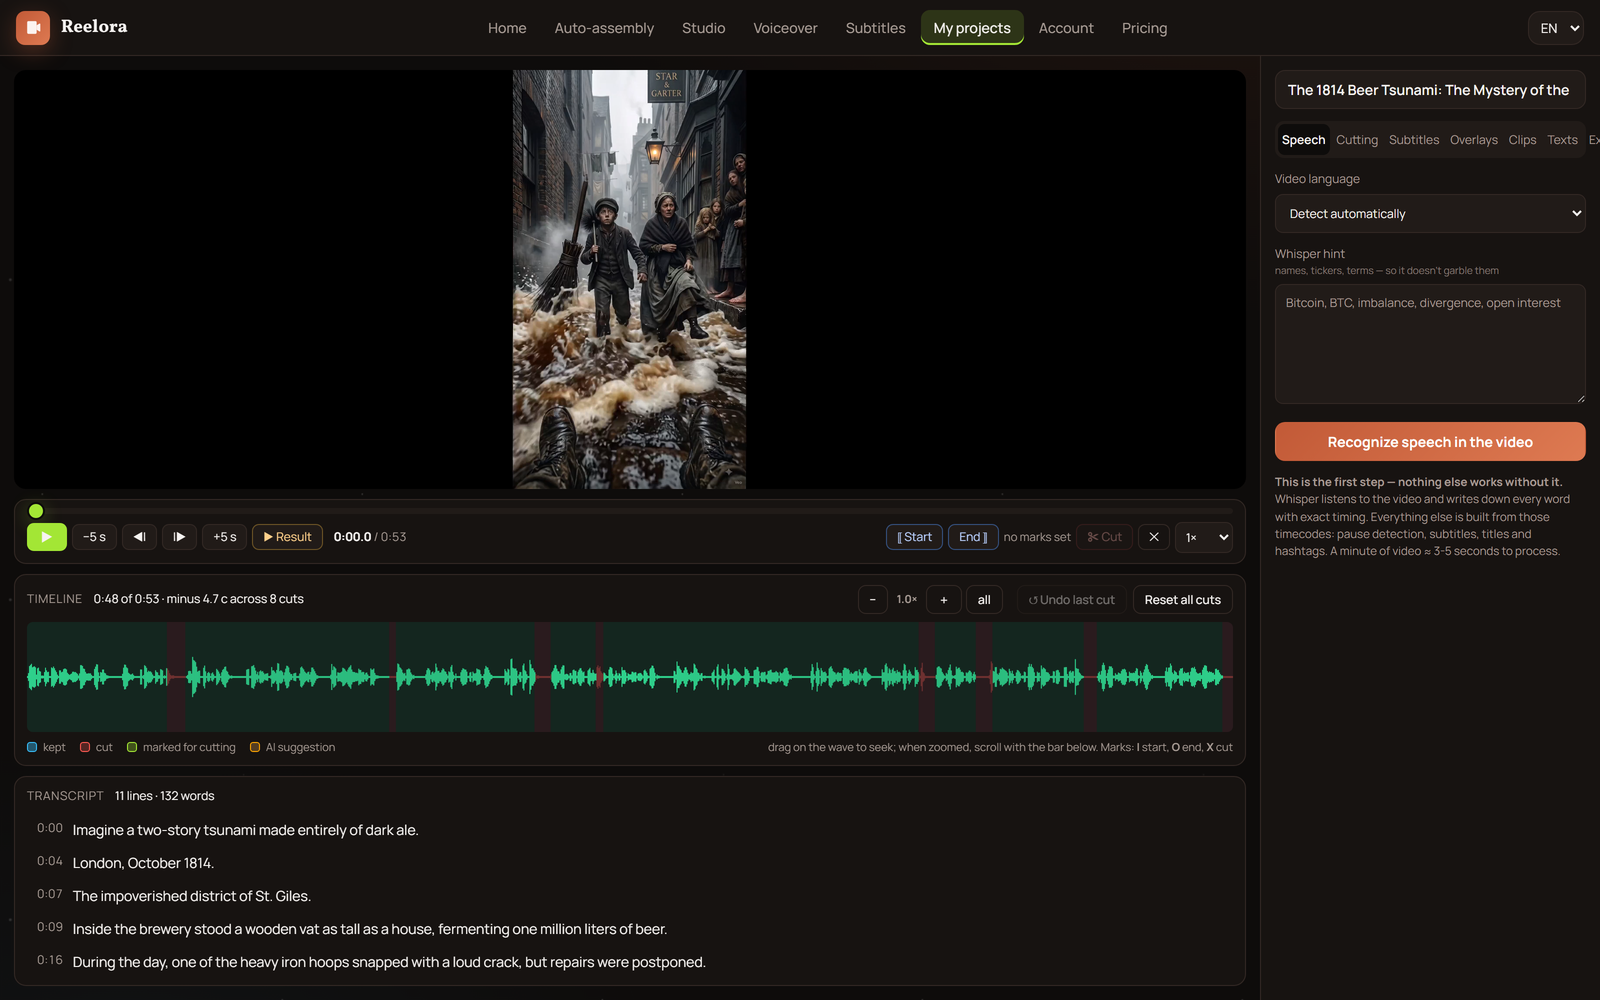Screen dimensions: 1600x1000
Task: Open Voiceover in the top navigation
Action: pyautogui.click(x=785, y=28)
